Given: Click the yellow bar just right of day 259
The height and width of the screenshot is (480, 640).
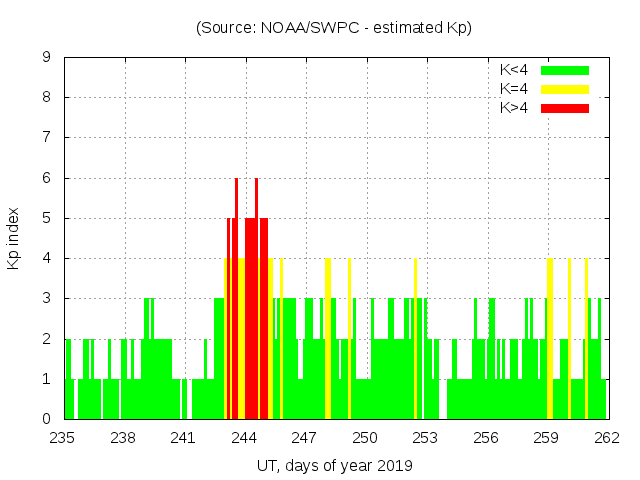Looking at the screenshot, I should click(x=550, y=340).
